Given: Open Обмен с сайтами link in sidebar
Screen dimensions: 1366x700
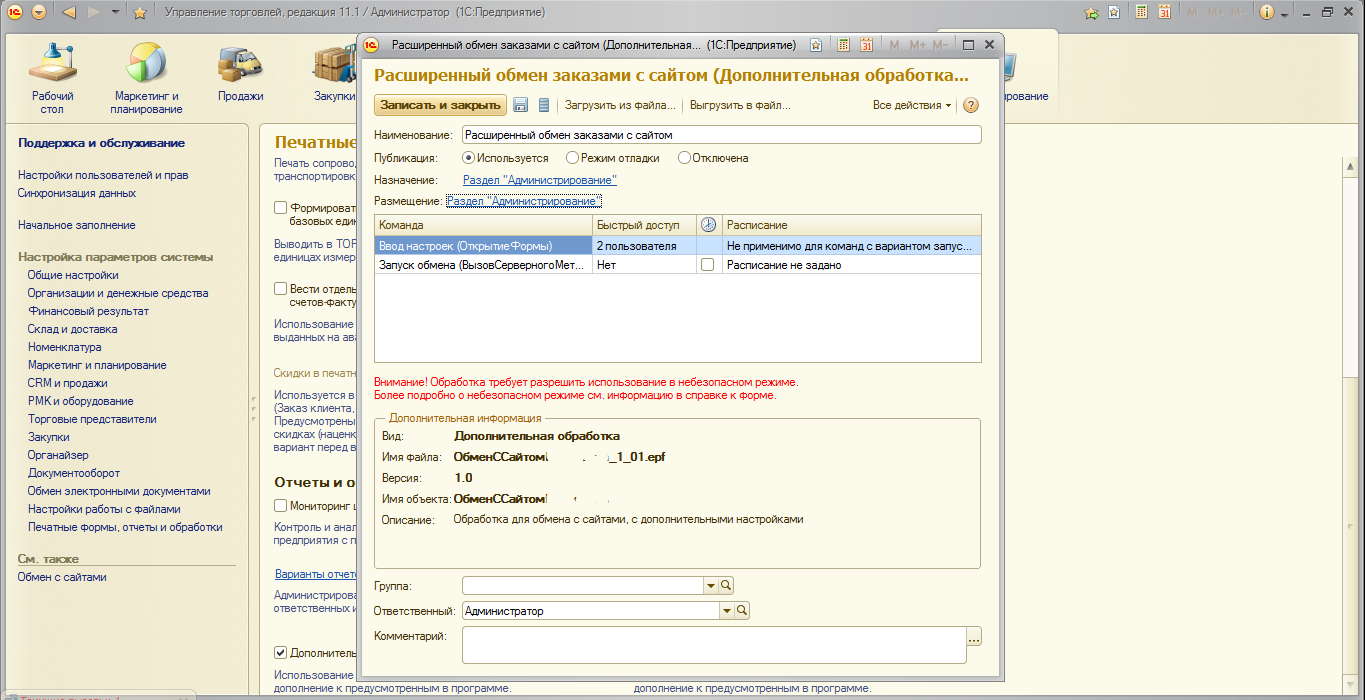Looking at the screenshot, I should point(62,577).
